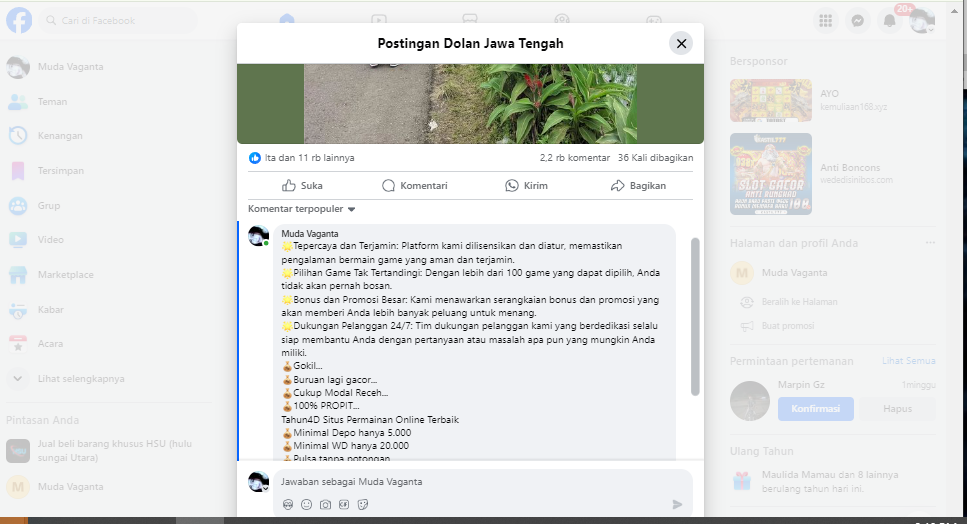Open the Komentar terpopuler sort dropdown
The width and height of the screenshot is (967, 524).
(x=302, y=209)
